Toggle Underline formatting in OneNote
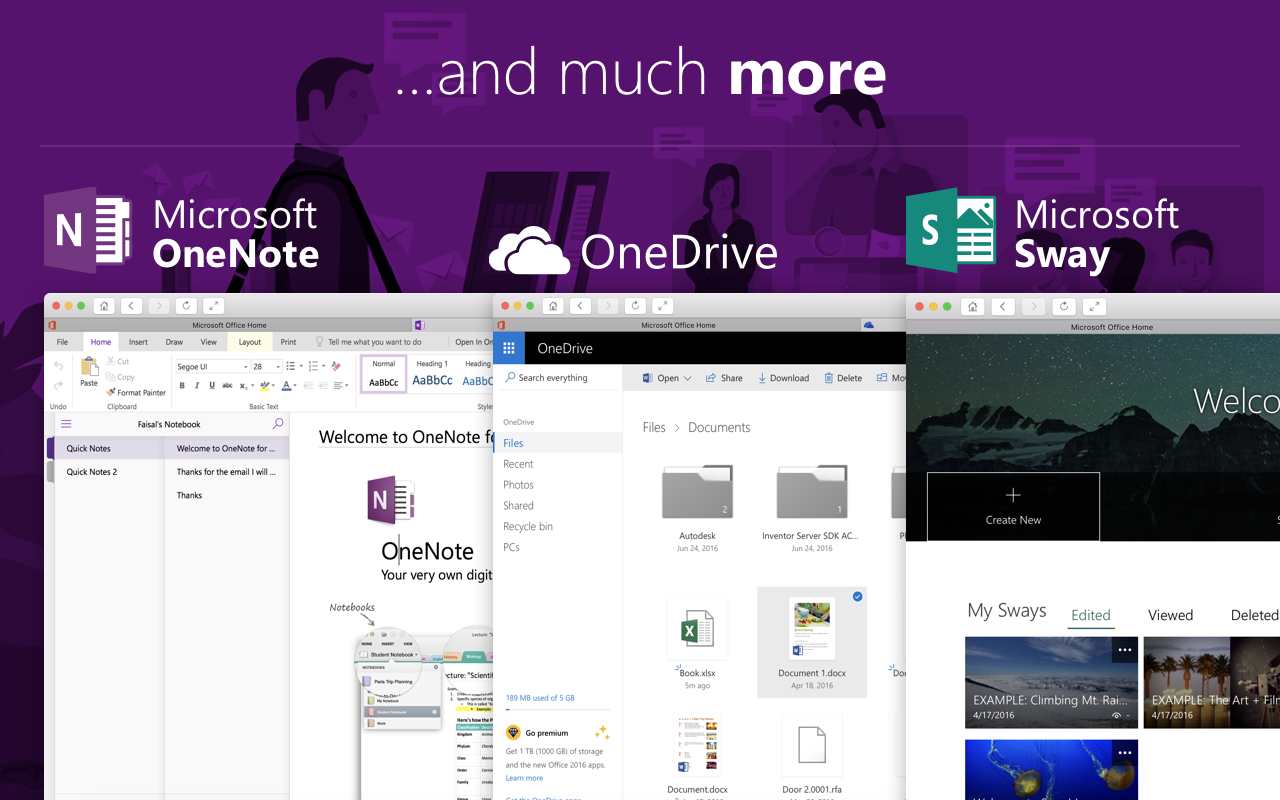This screenshot has height=800, width=1280. [x=210, y=386]
